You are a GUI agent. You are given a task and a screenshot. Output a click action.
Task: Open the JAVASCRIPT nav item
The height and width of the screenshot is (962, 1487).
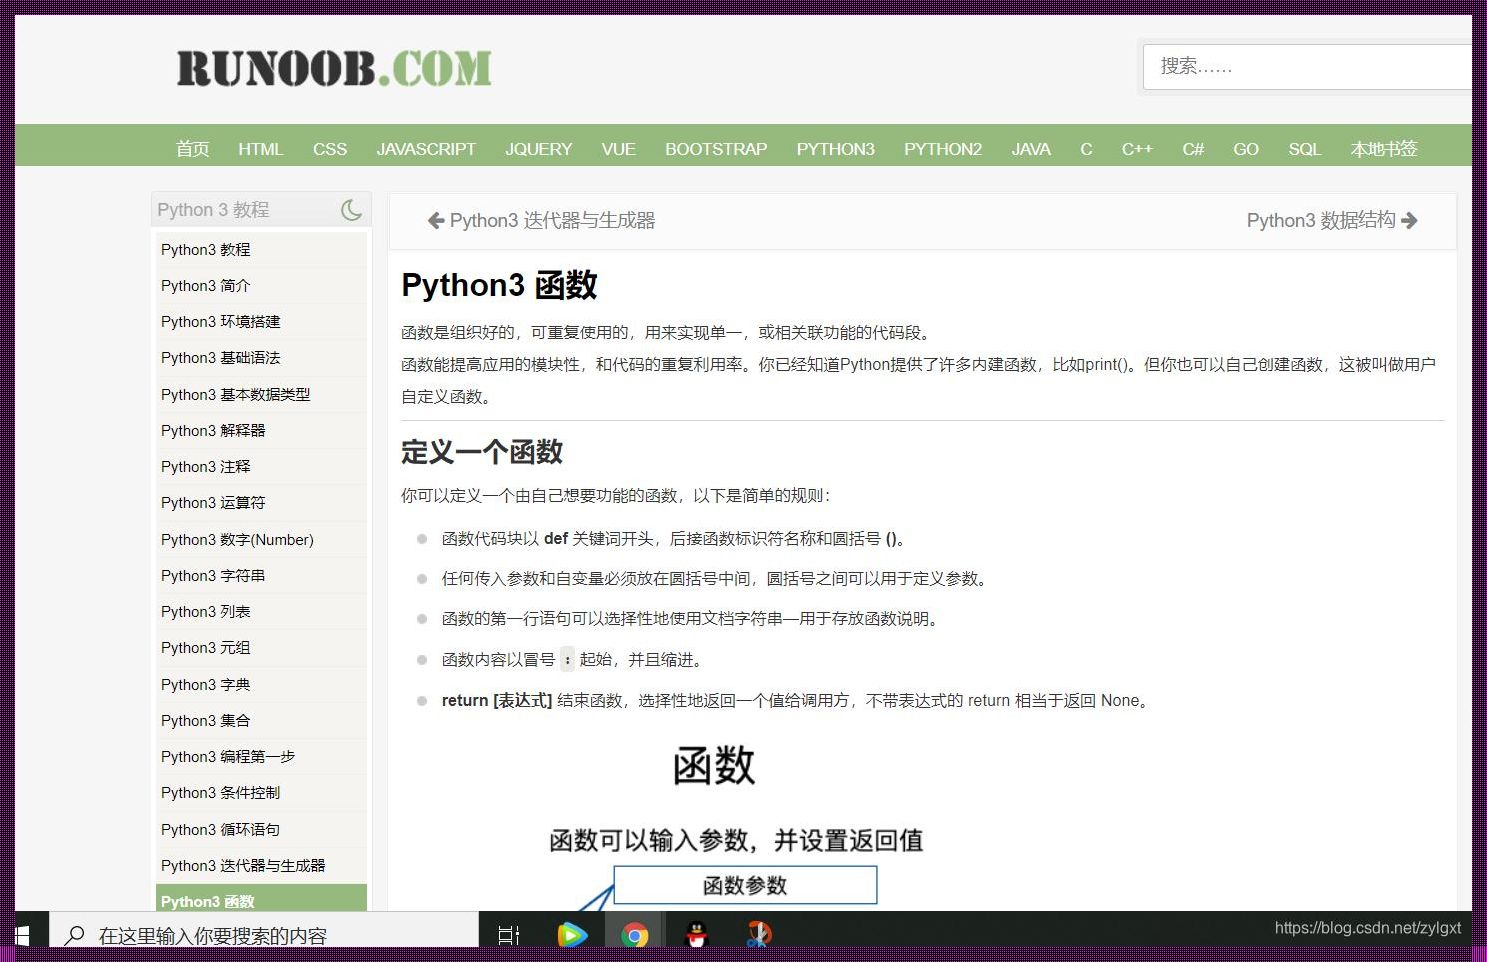[426, 149]
